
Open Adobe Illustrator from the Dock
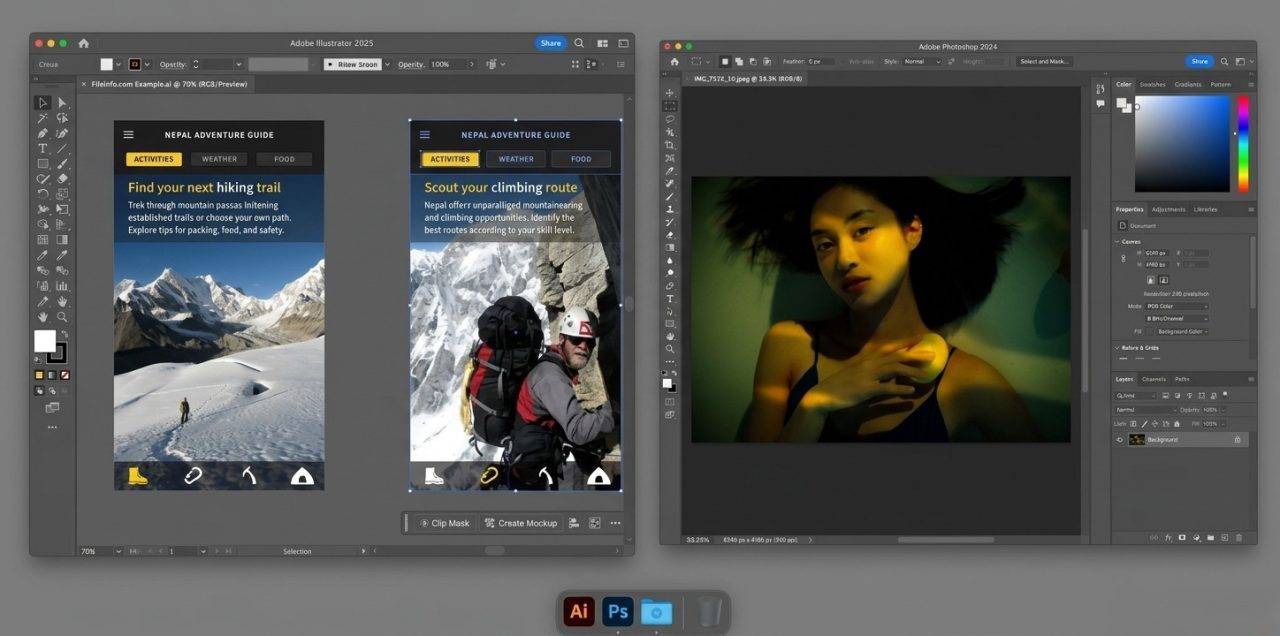tap(579, 611)
